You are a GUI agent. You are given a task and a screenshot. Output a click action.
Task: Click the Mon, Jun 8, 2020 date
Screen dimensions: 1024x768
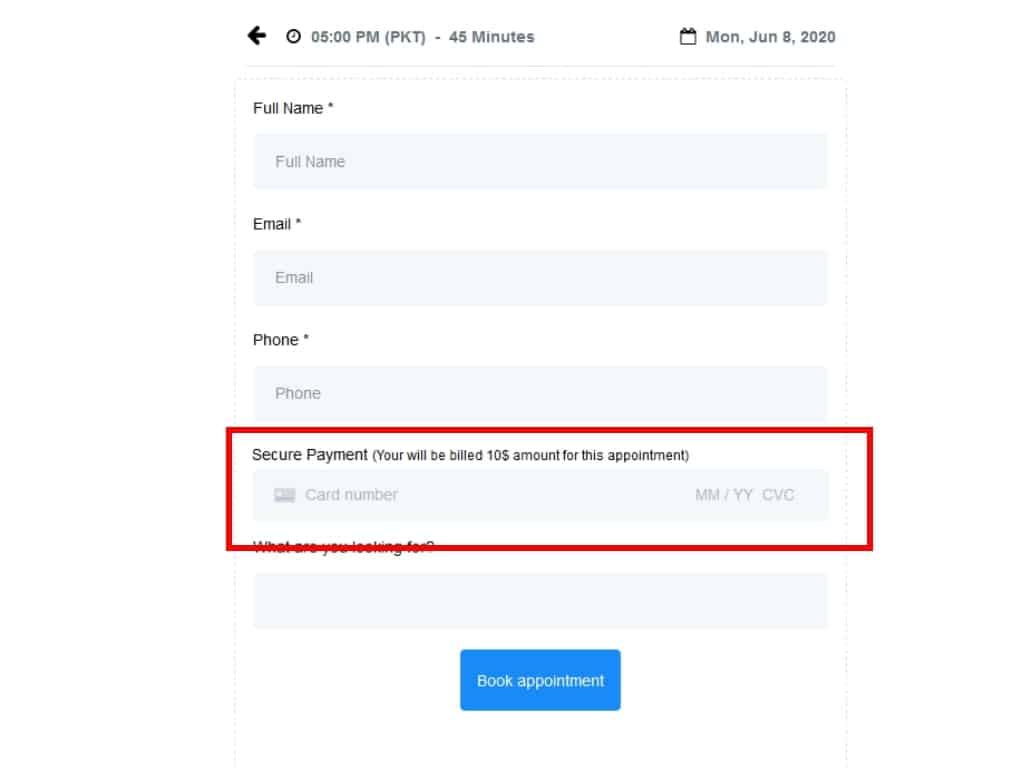coord(770,37)
